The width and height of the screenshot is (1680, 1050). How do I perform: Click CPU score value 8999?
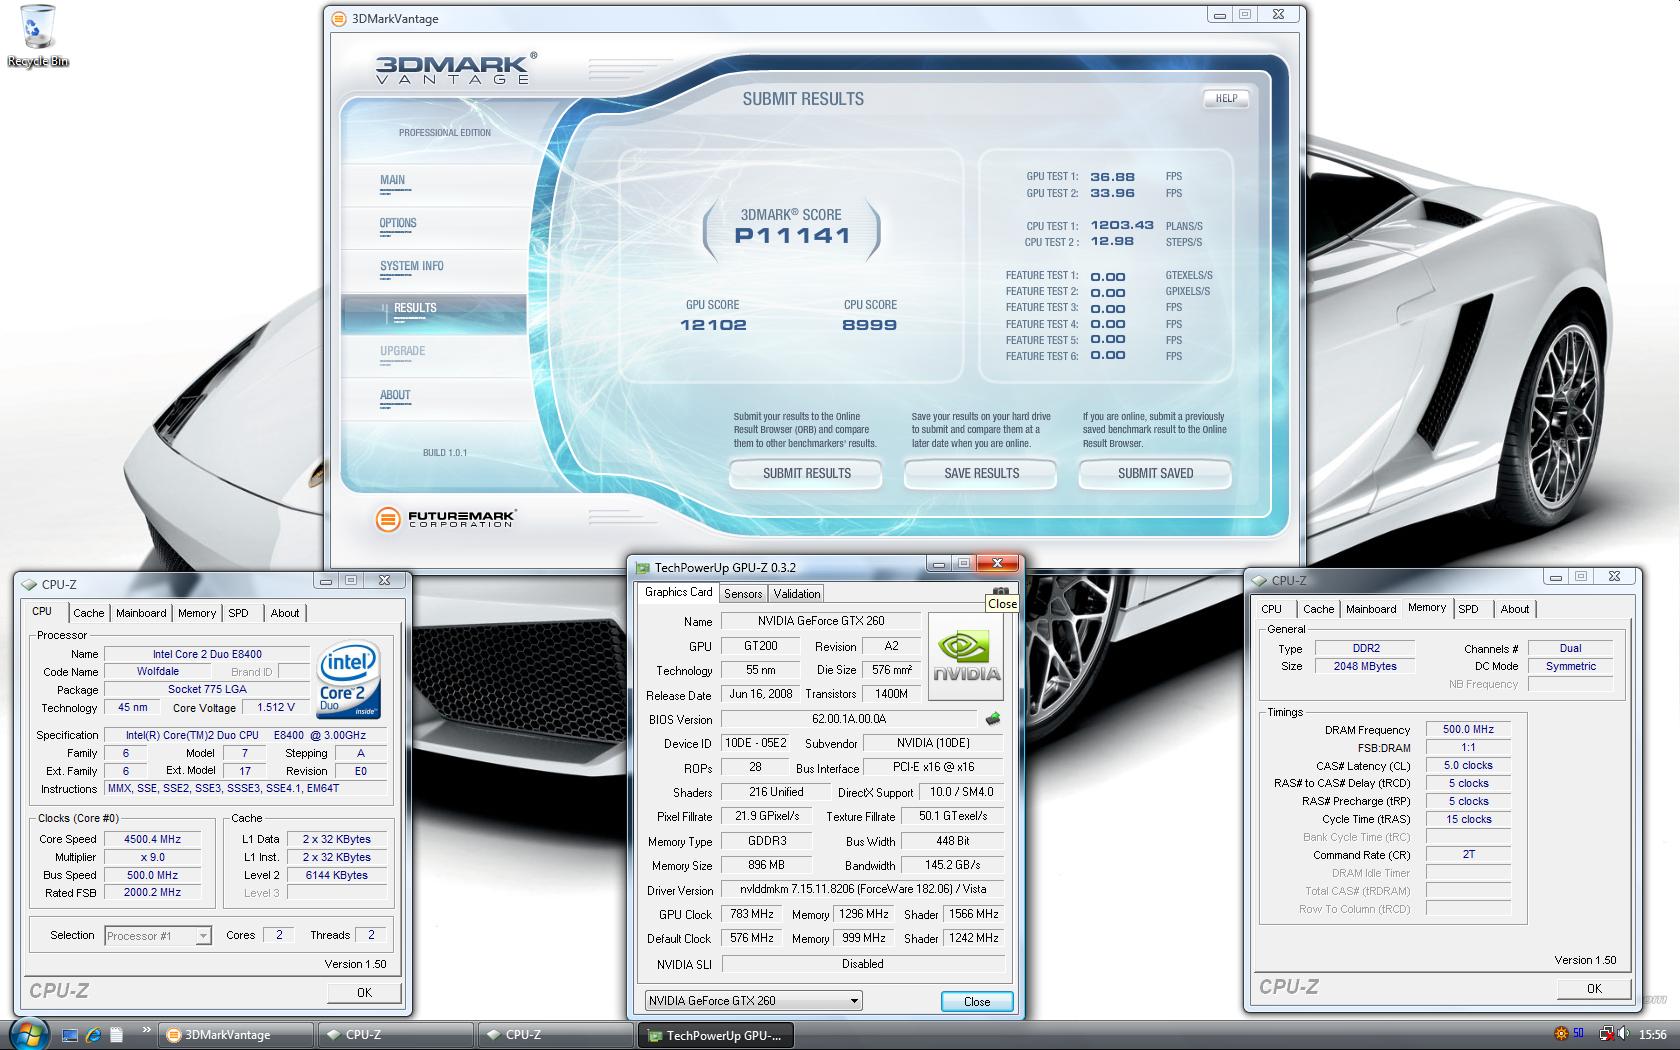869,325
